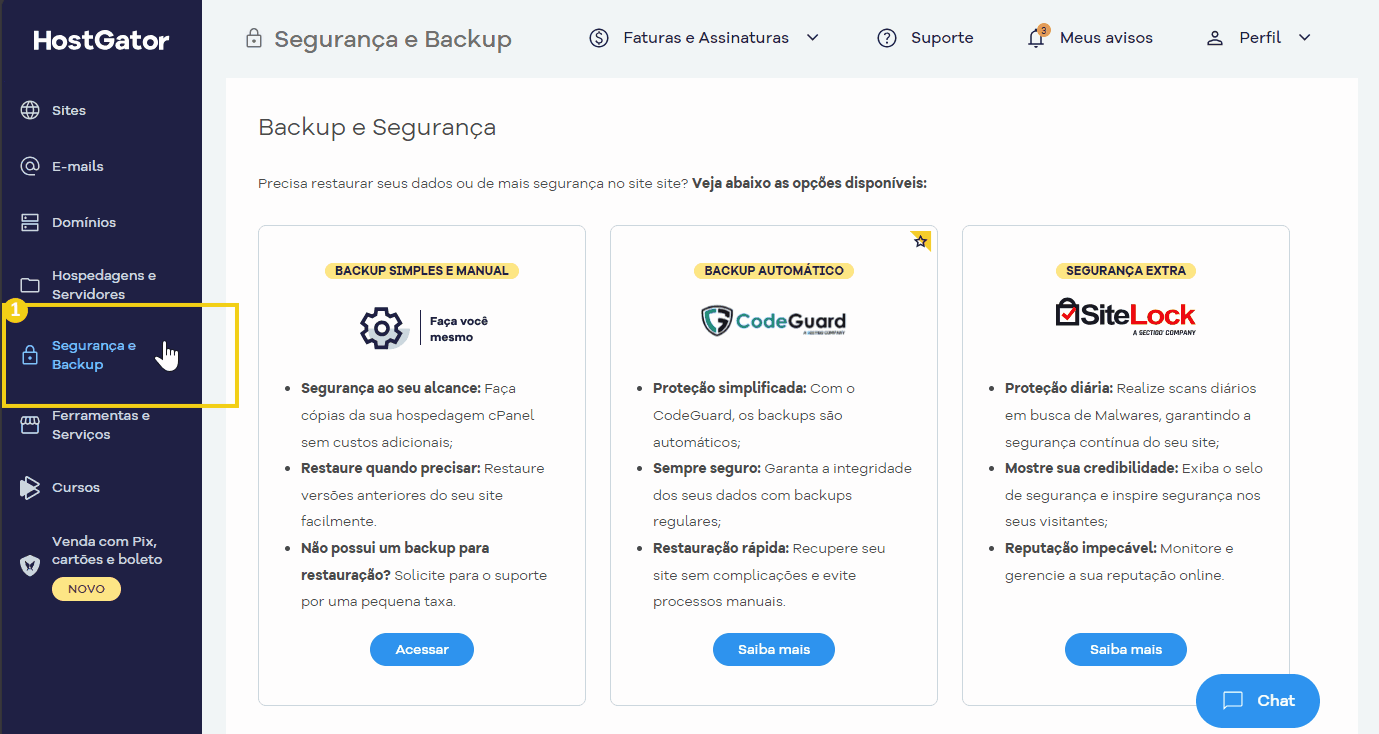Click the E-mails at-sign icon
Screen dimensions: 1379x734
tap(30, 166)
